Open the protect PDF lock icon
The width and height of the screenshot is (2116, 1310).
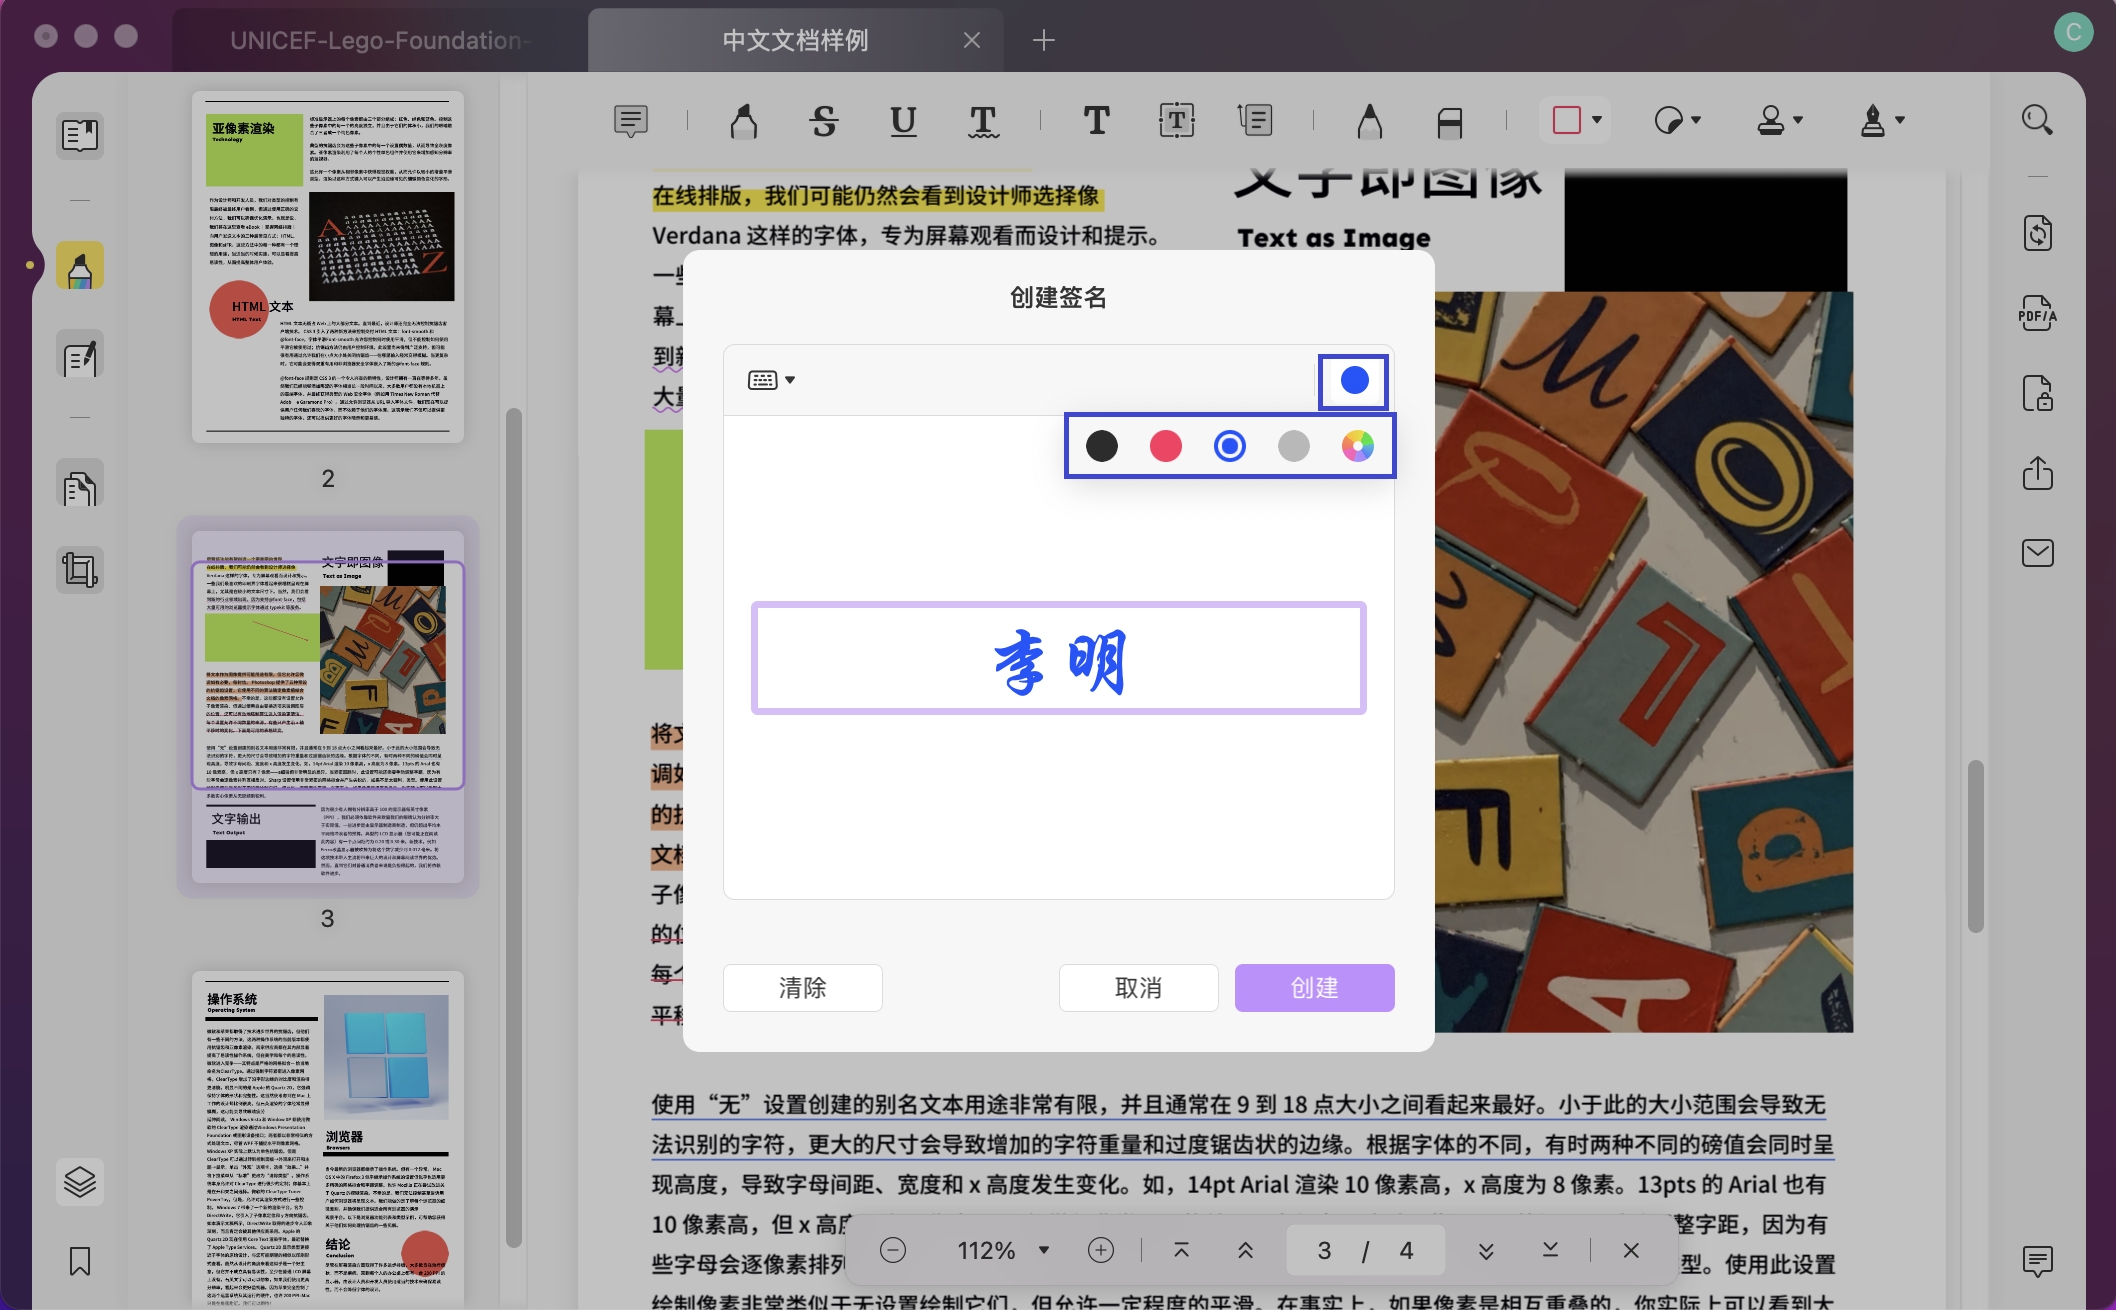coord(2037,393)
